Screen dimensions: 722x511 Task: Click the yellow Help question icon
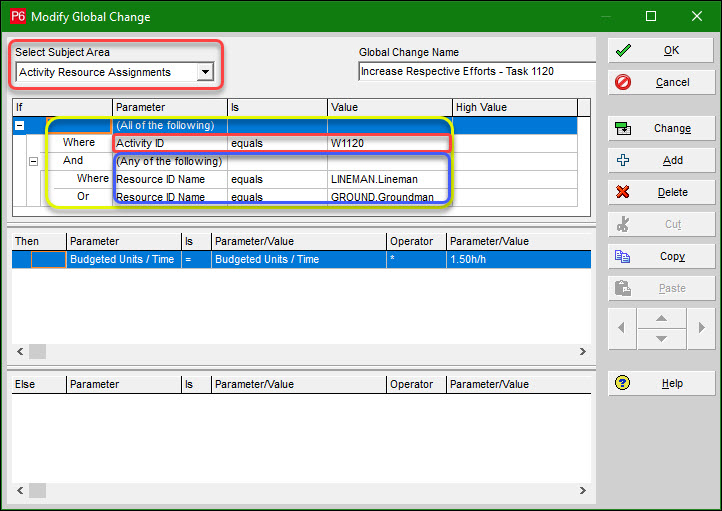point(623,383)
